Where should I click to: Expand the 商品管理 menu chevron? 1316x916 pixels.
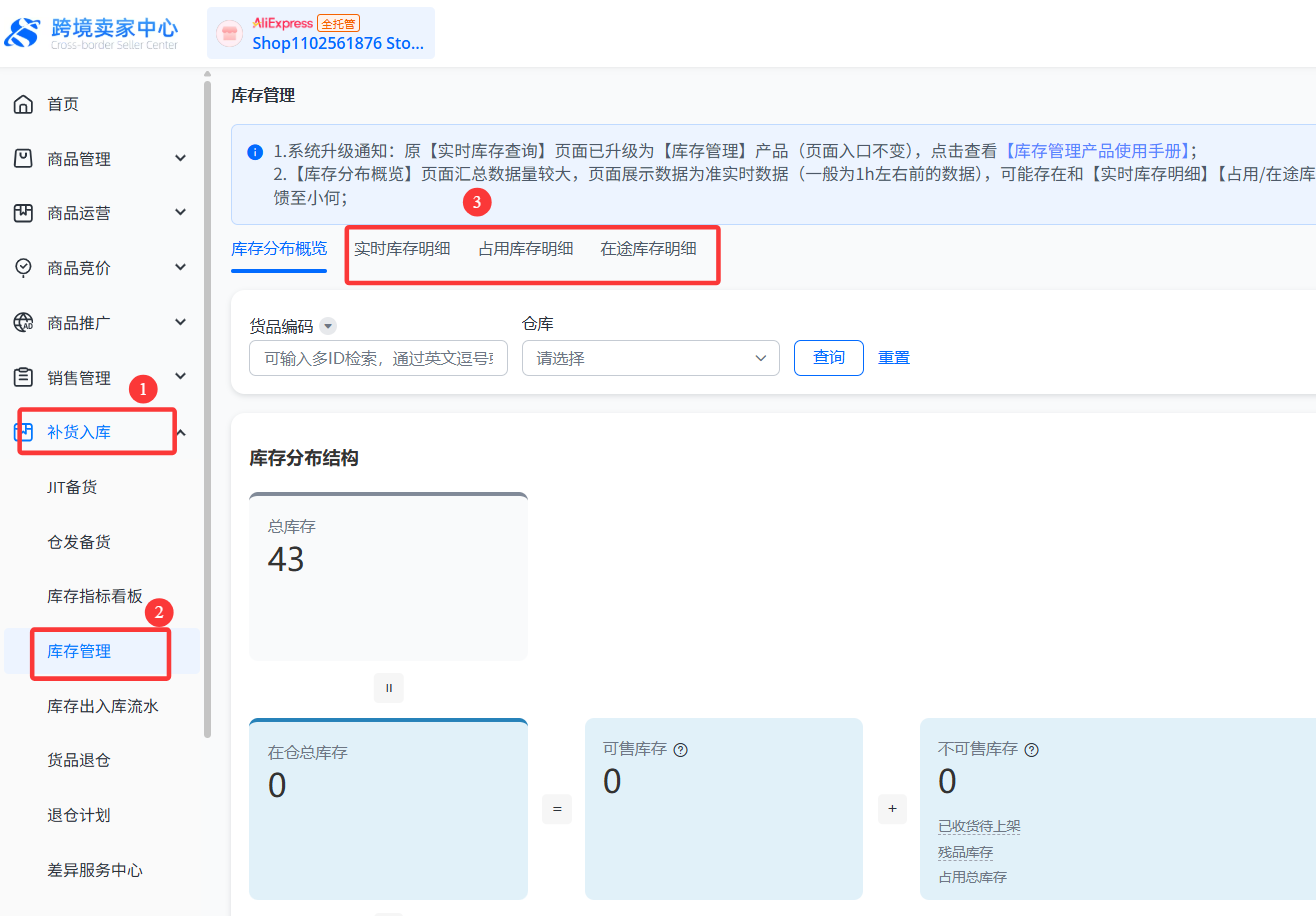tap(181, 159)
